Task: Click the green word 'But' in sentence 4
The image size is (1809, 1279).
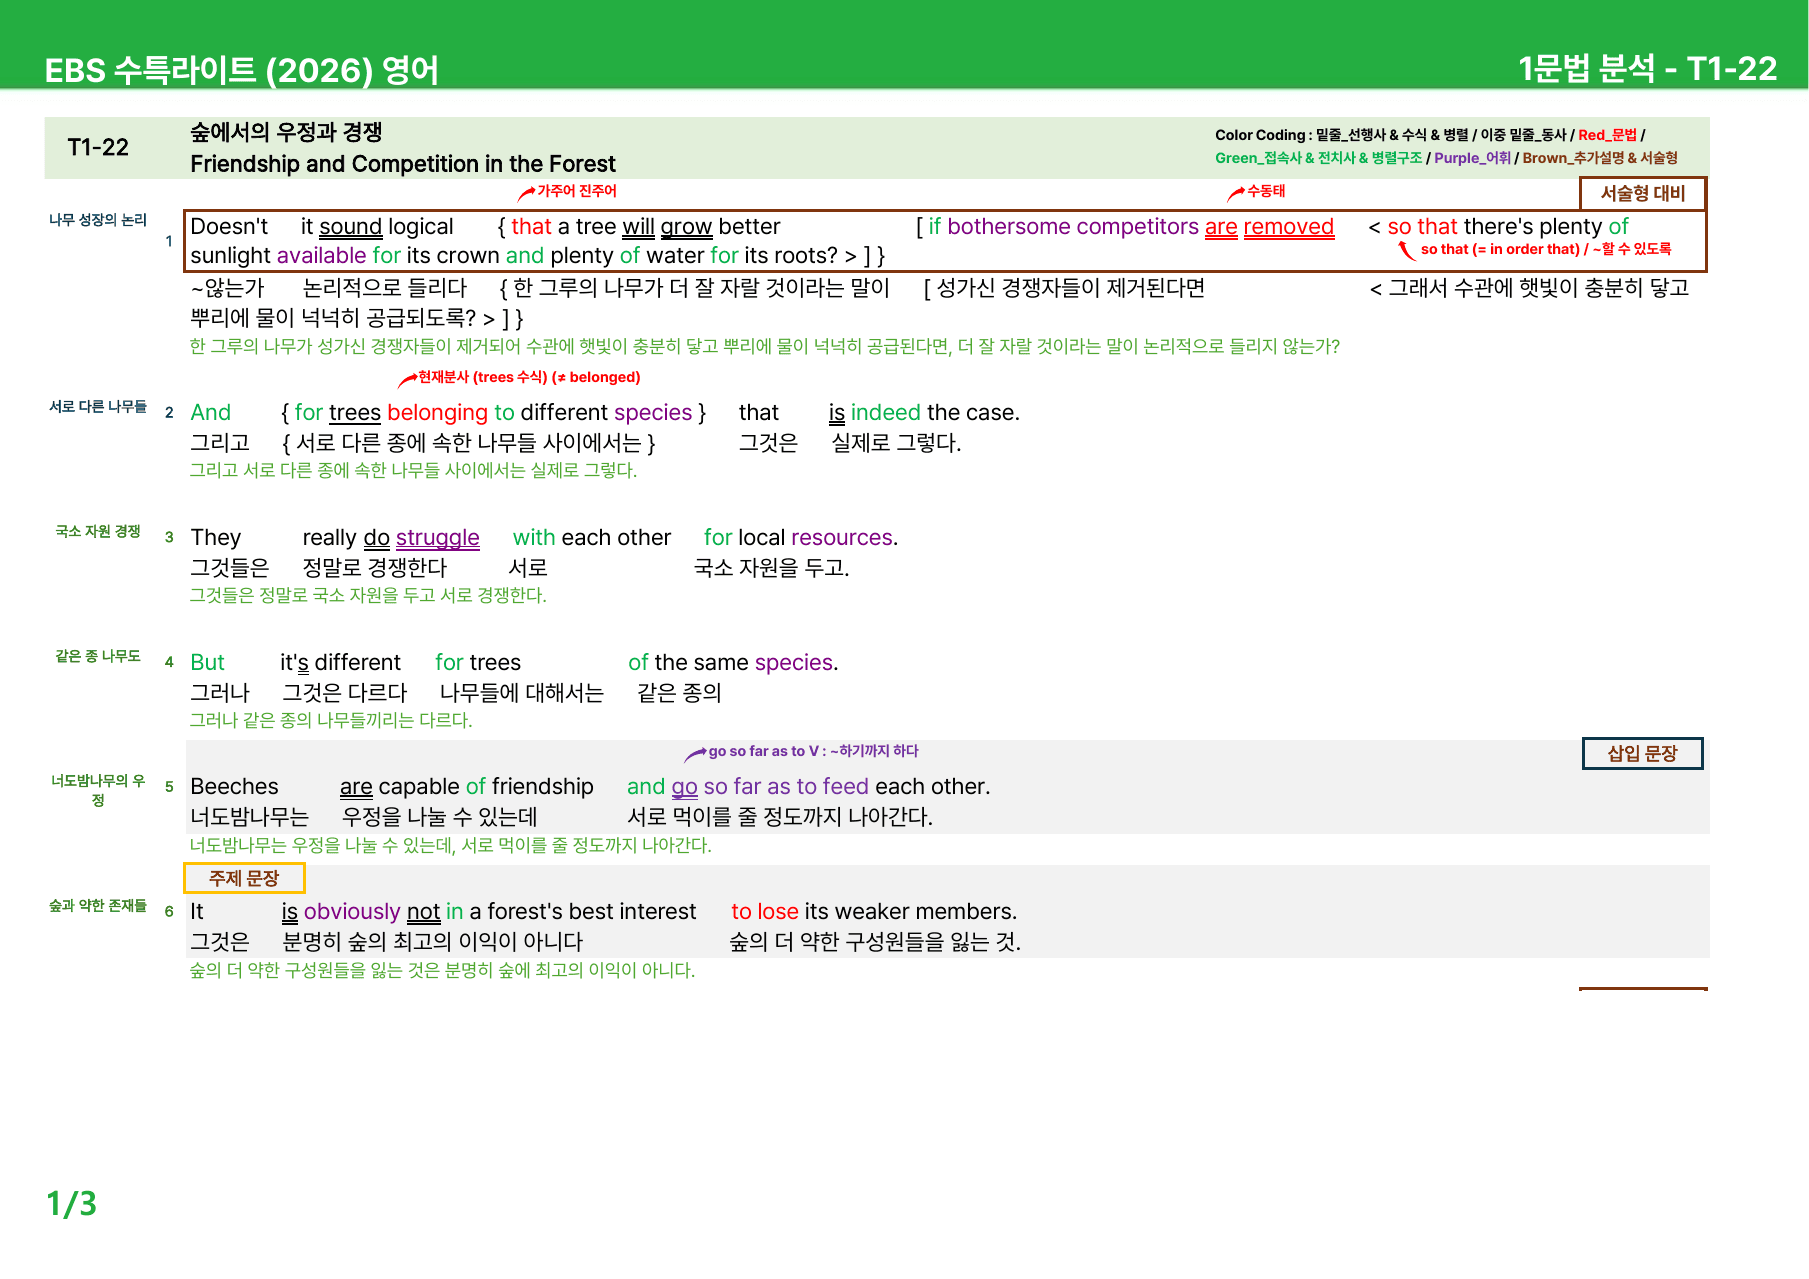Action: (207, 663)
